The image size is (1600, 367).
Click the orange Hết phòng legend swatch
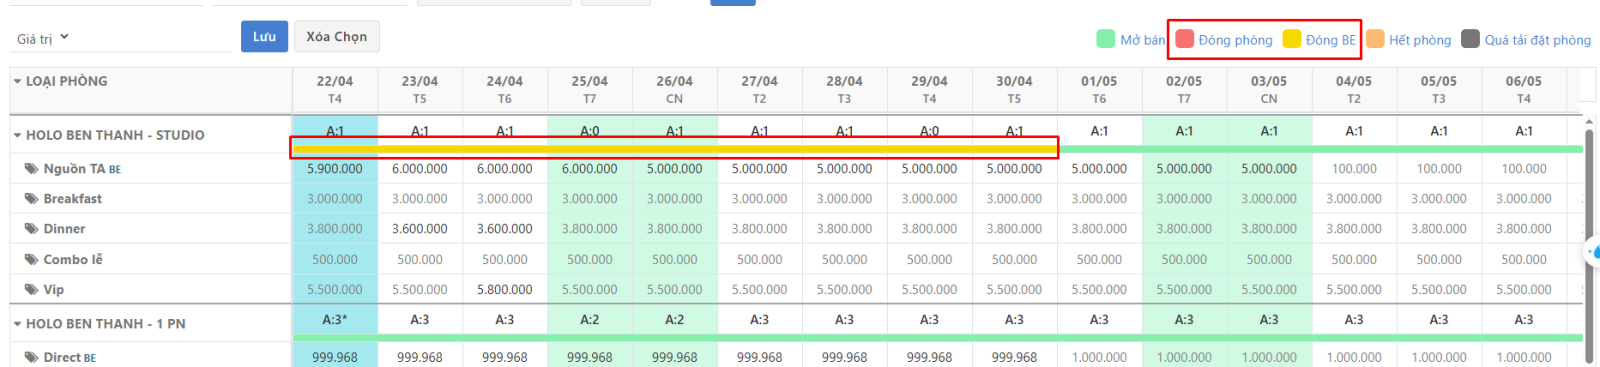(x=1375, y=39)
